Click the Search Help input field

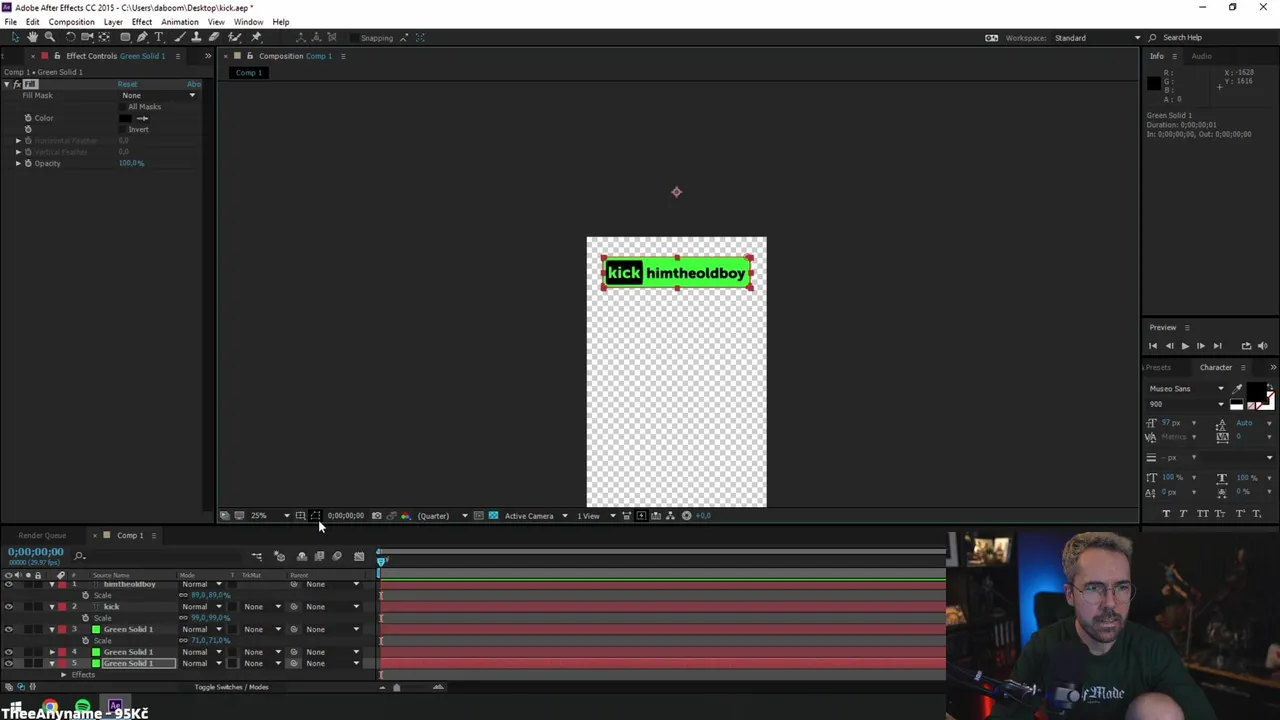coord(1216,38)
